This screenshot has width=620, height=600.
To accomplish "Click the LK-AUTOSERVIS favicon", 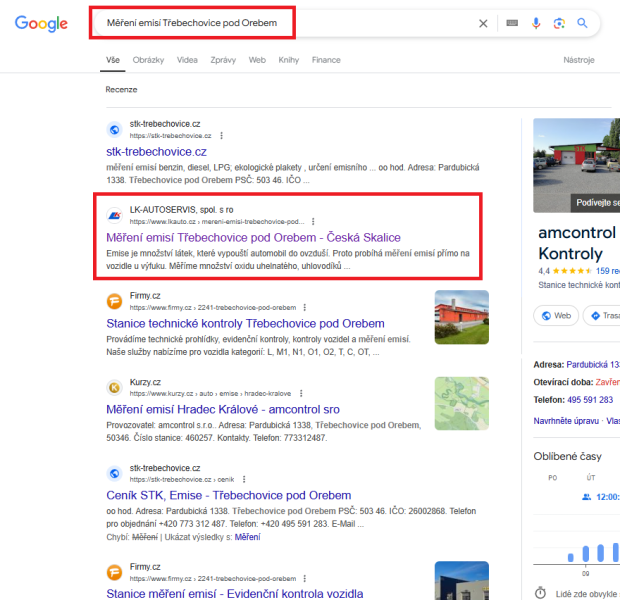I will [x=114, y=216].
